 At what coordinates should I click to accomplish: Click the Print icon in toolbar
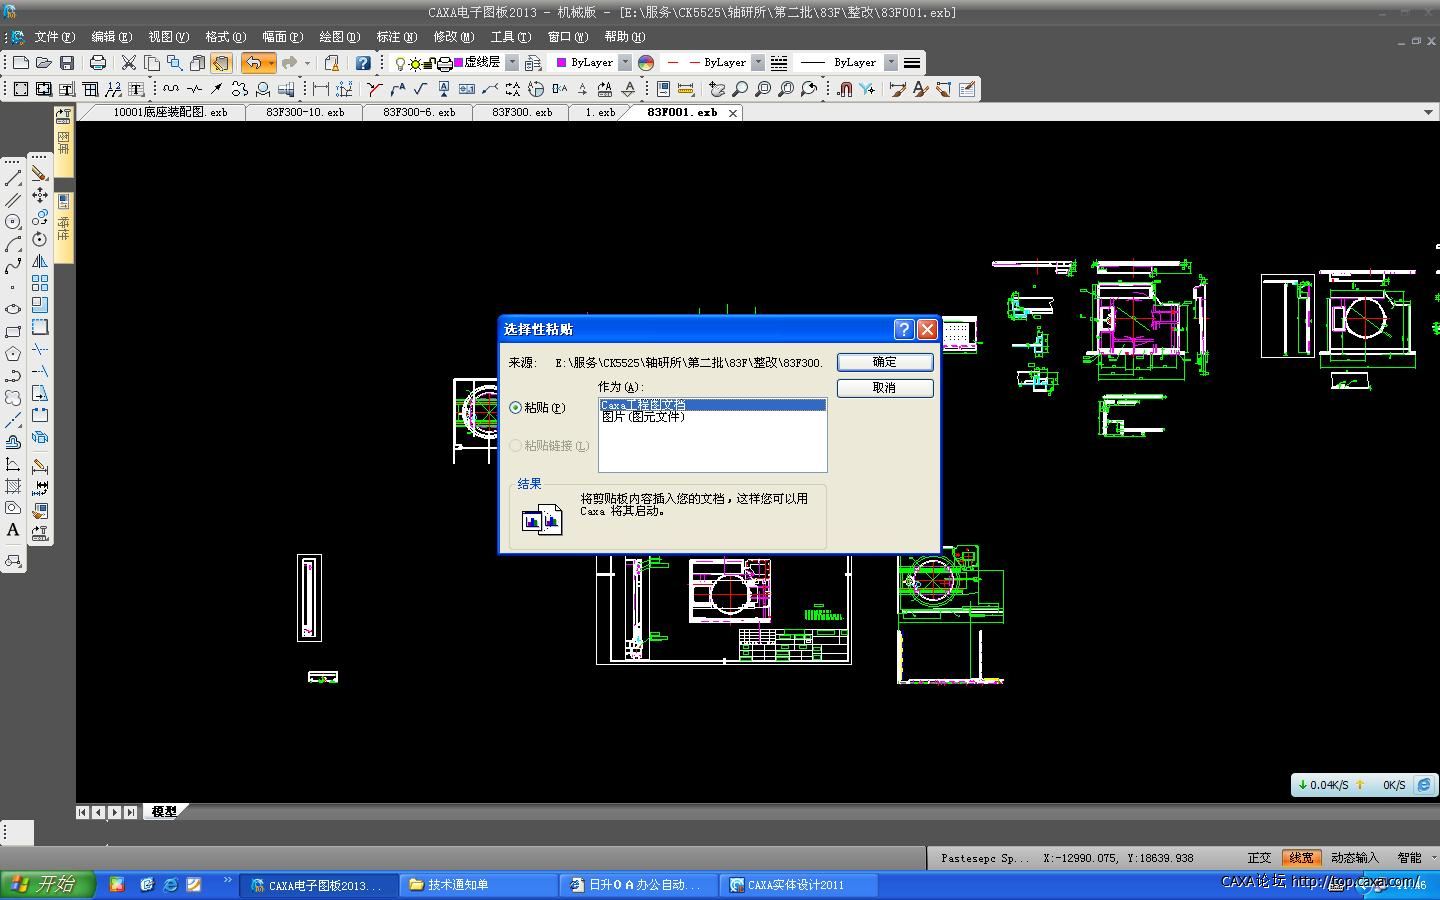98,63
